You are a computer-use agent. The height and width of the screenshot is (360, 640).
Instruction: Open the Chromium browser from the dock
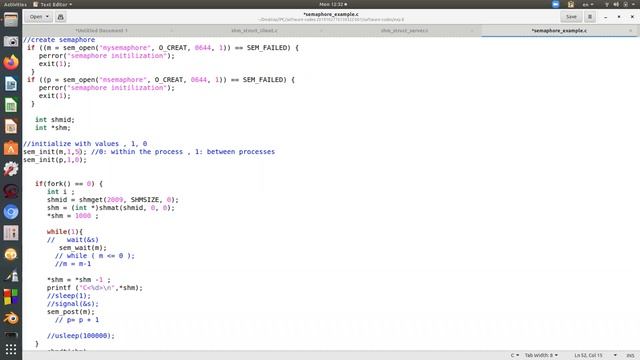pyautogui.click(x=11, y=212)
